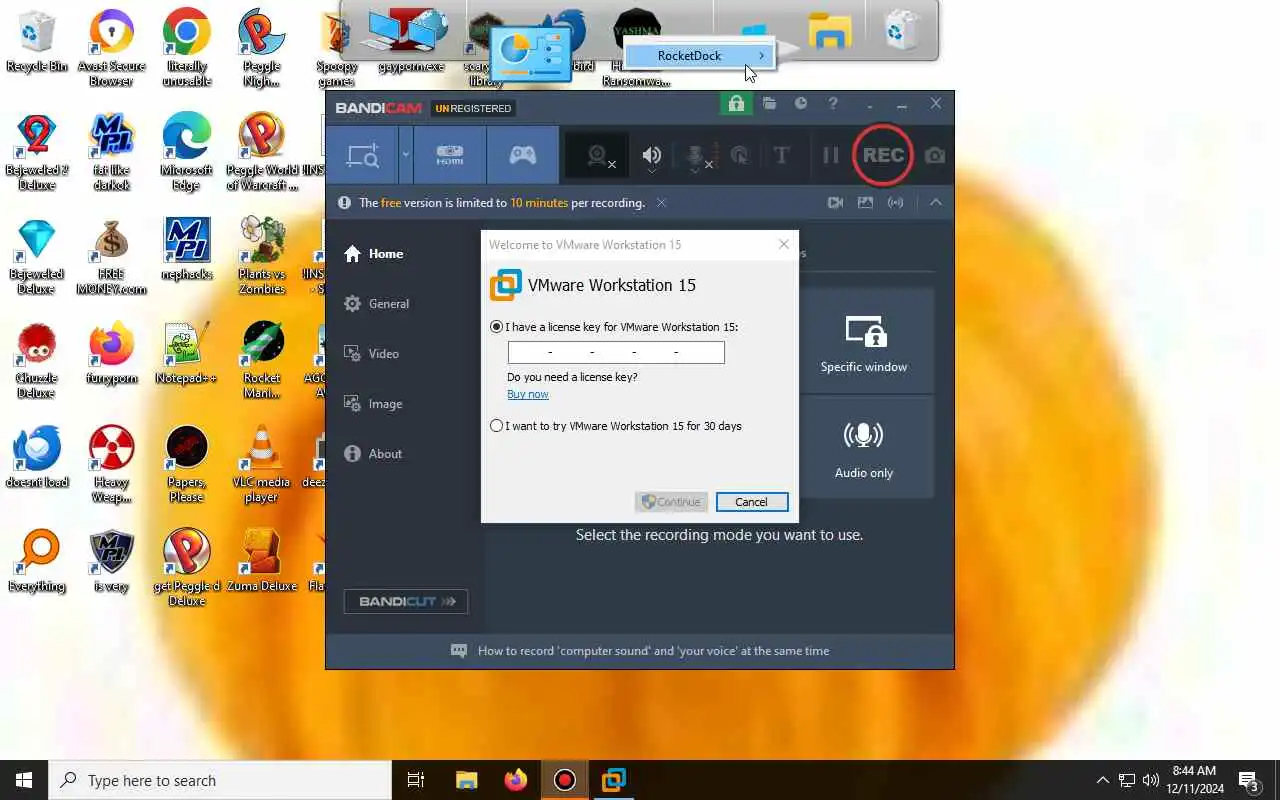Select the Notepad++ desktop shortcut
The height and width of the screenshot is (800, 1280).
(x=186, y=352)
